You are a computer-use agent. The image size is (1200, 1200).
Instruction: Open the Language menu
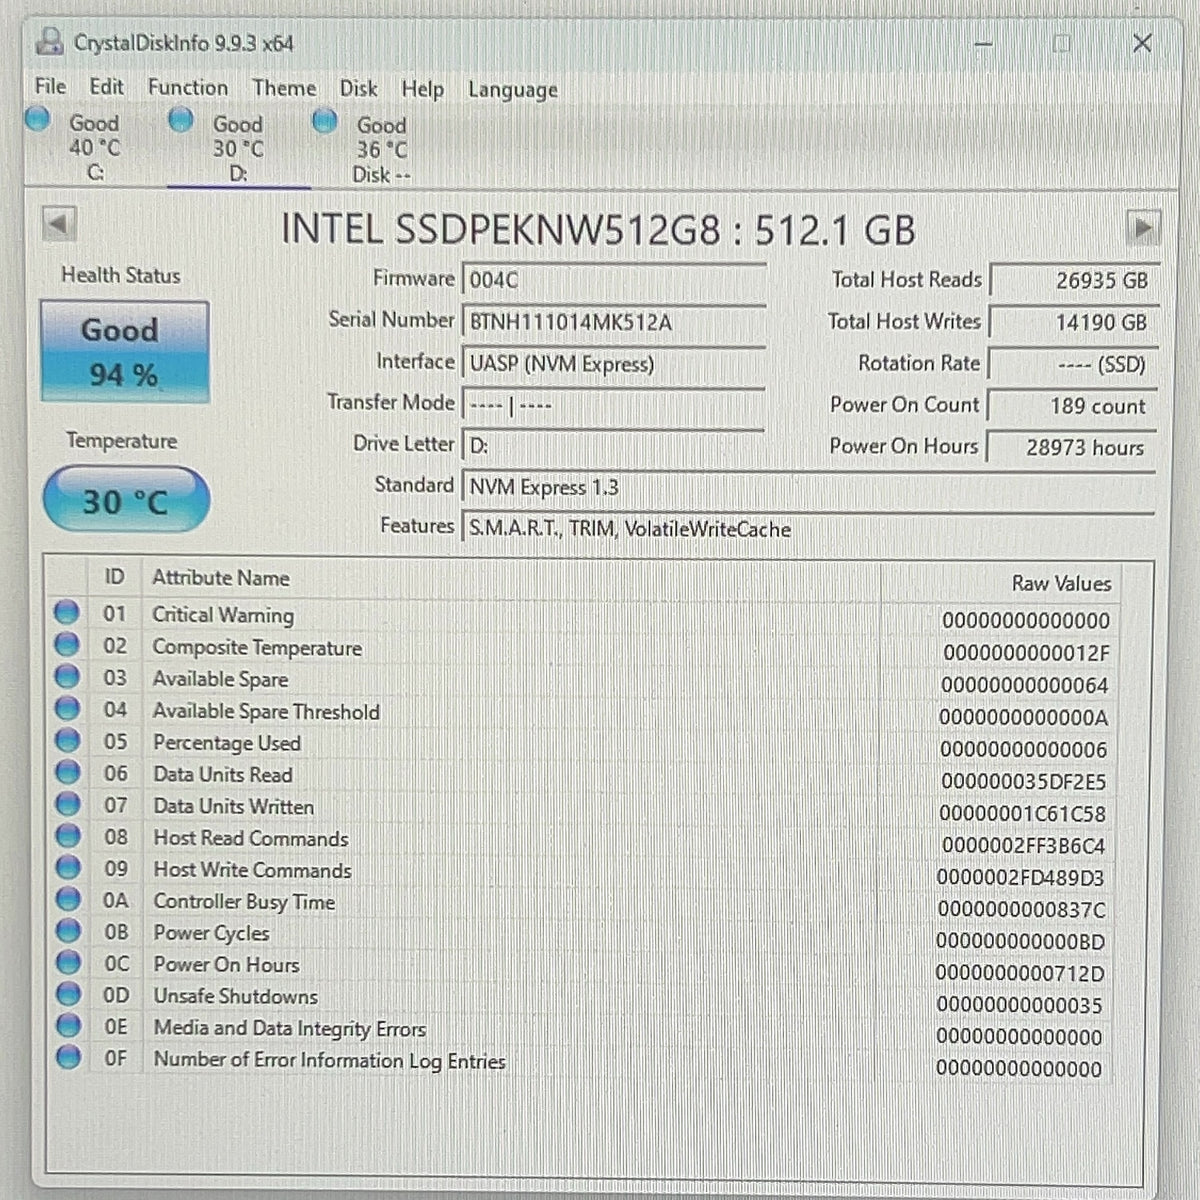pos(513,90)
